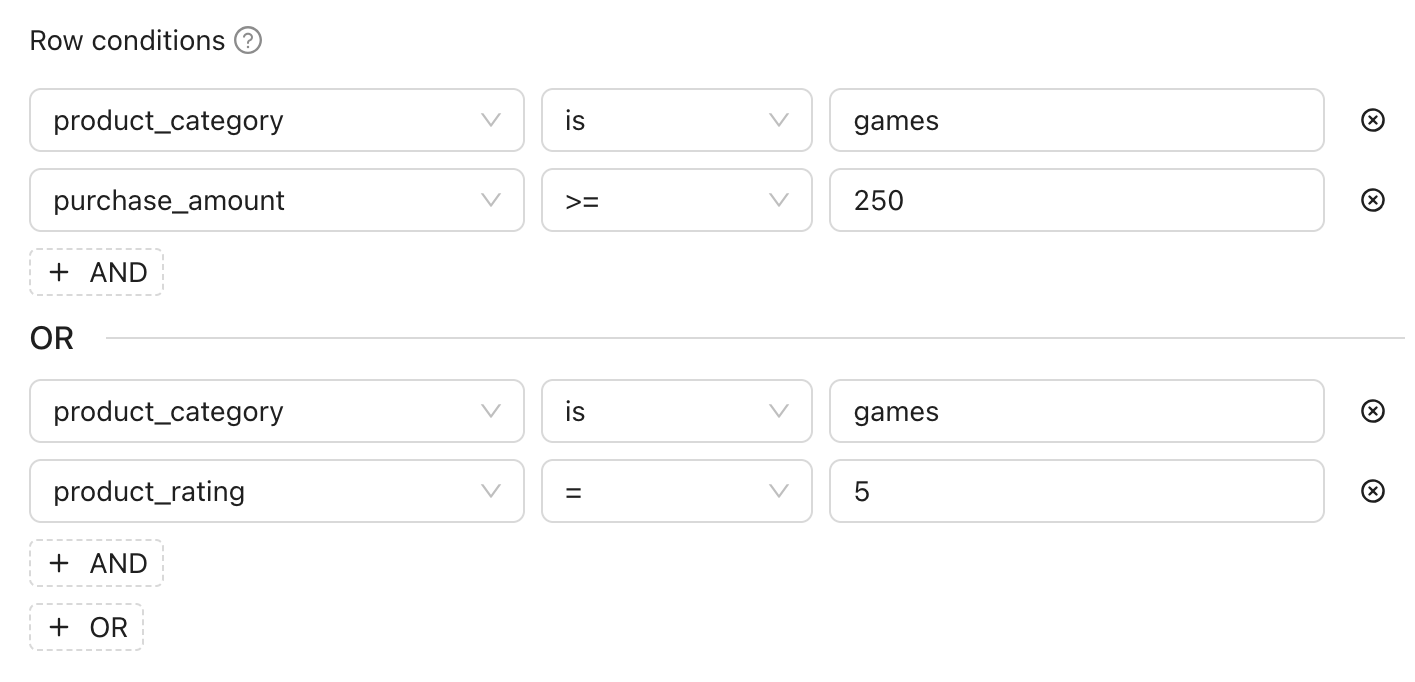This screenshot has height=682, width=1415.
Task: Delete the second product_category games condition
Action: (1372, 411)
